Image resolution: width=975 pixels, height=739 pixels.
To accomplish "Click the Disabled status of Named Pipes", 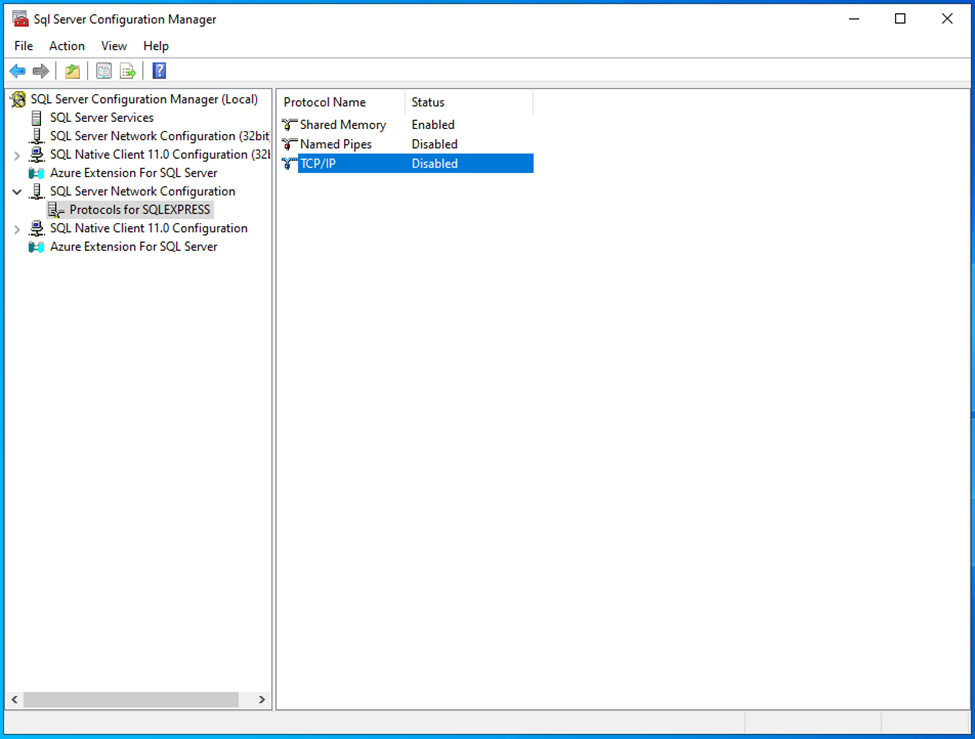I will [434, 144].
